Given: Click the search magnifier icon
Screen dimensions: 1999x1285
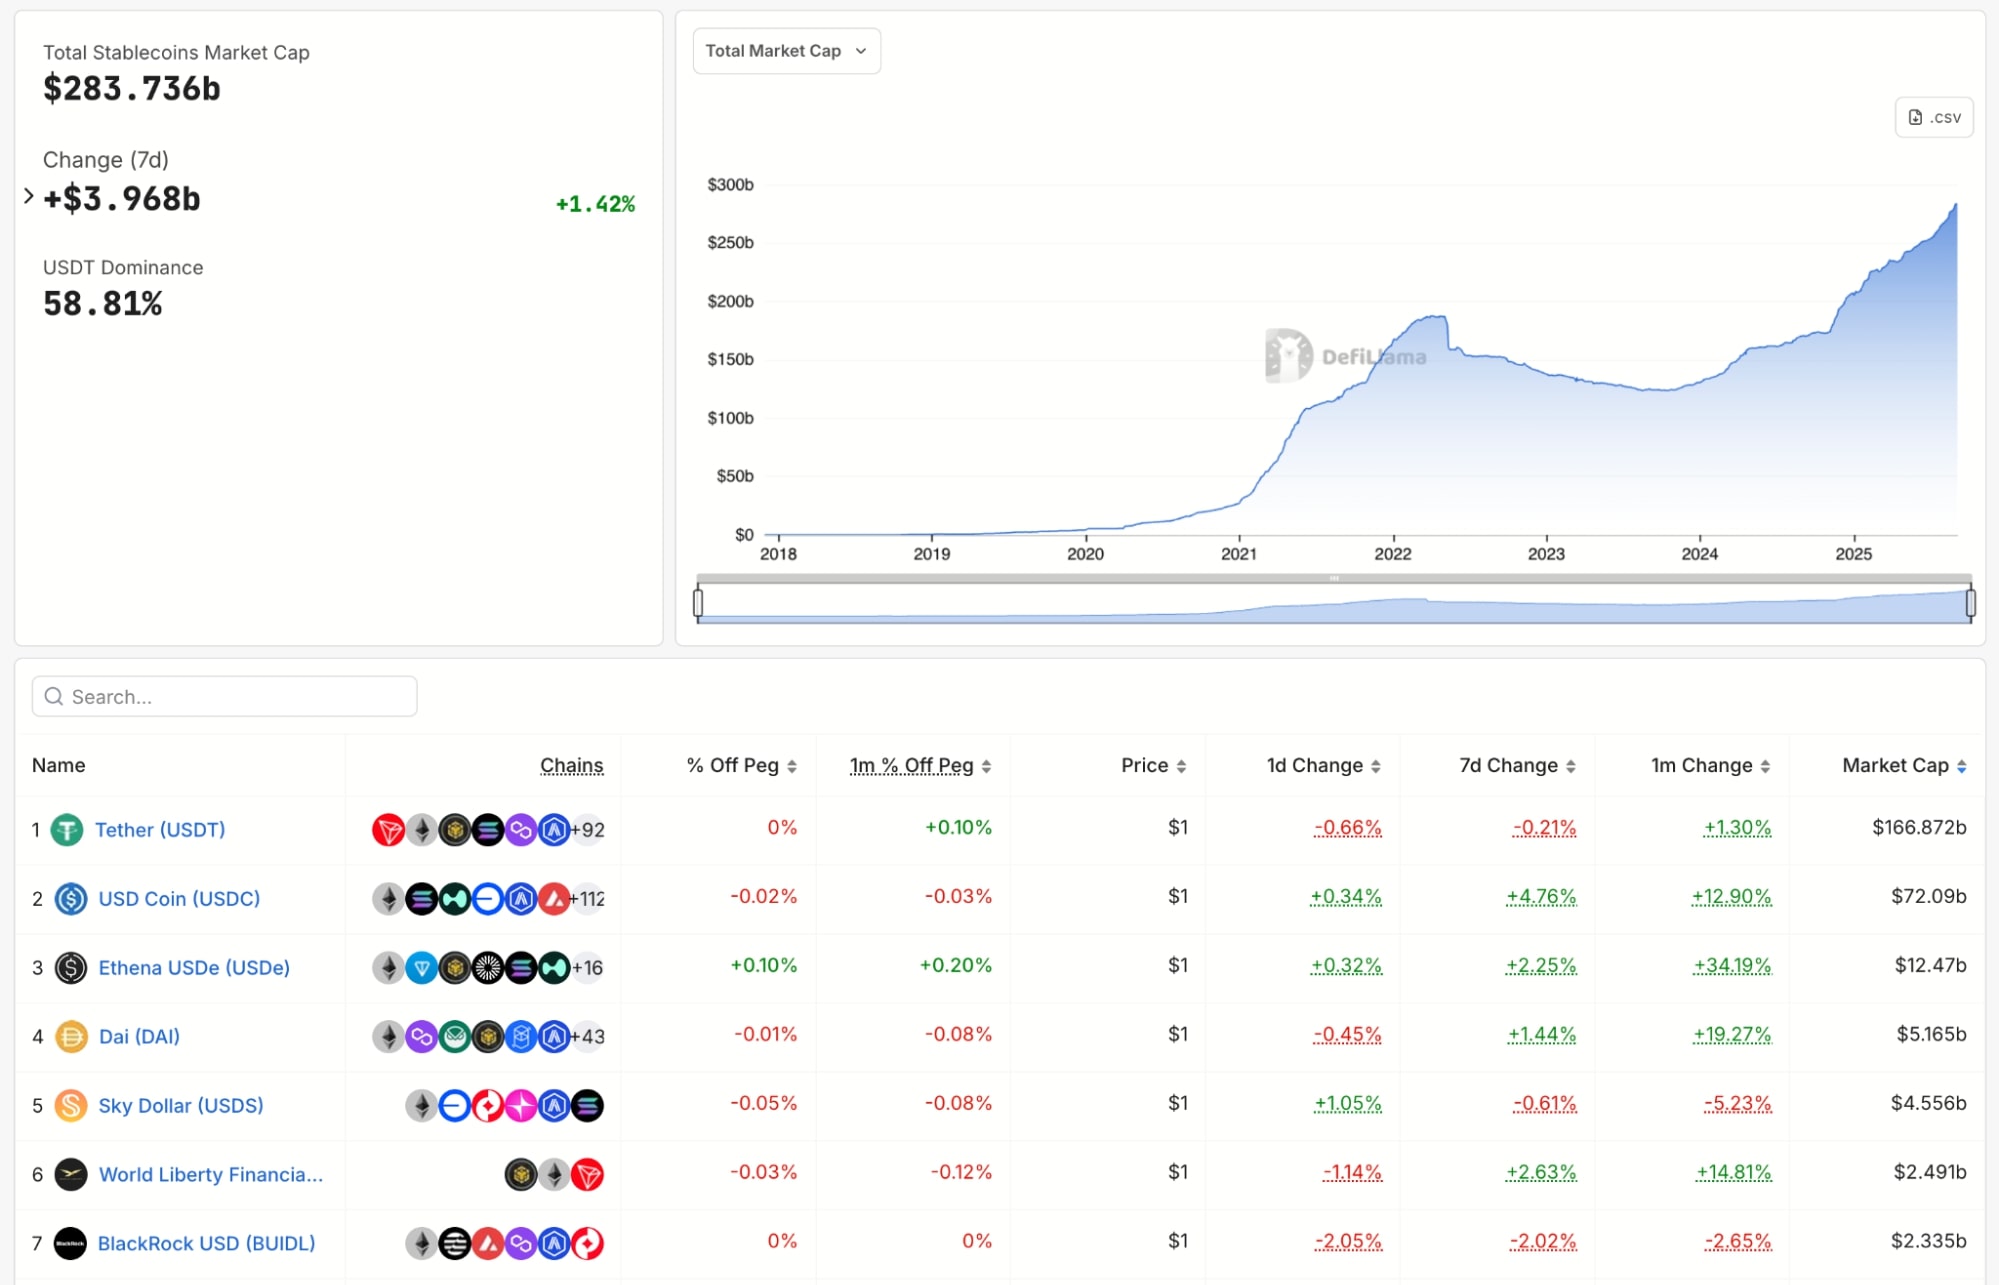Looking at the screenshot, I should coord(54,696).
